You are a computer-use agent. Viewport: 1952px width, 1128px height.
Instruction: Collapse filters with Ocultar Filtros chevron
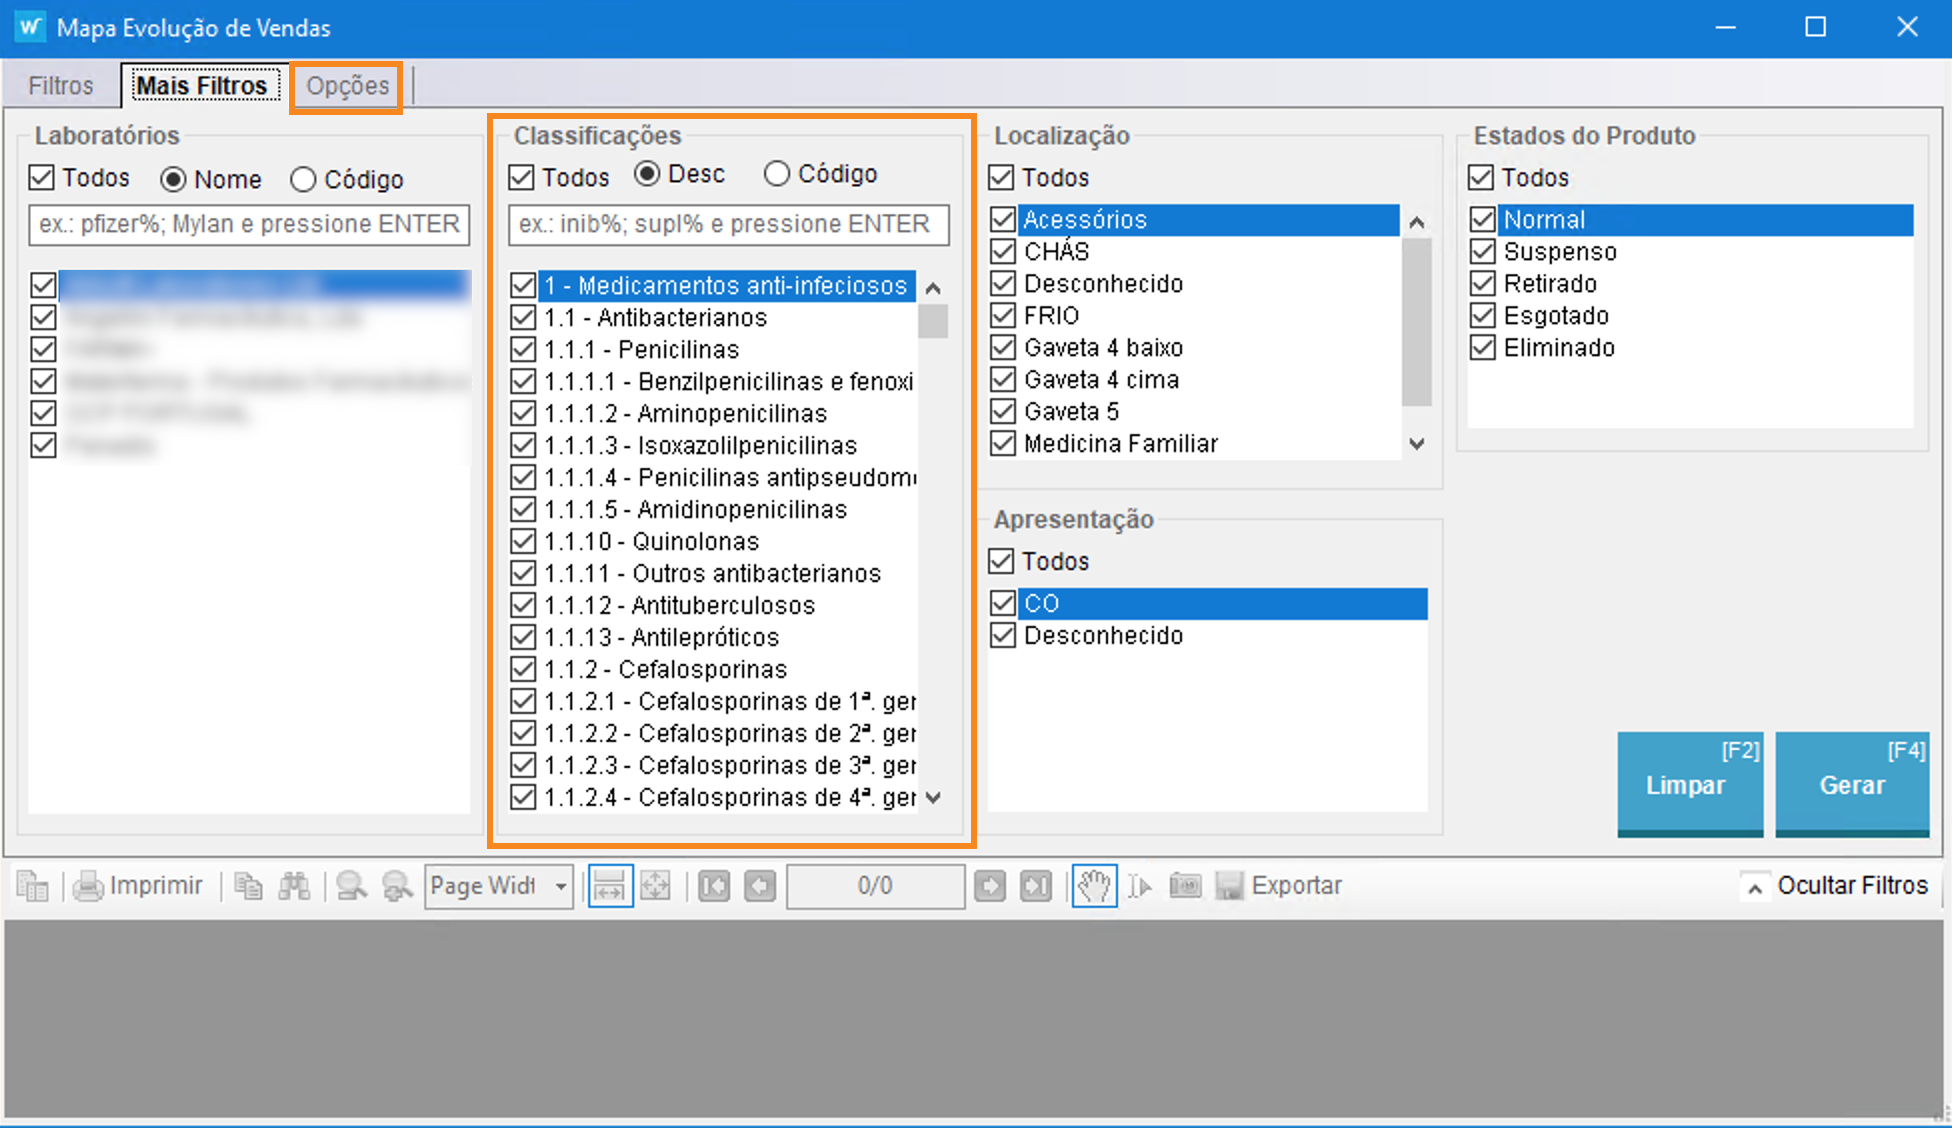(1754, 887)
